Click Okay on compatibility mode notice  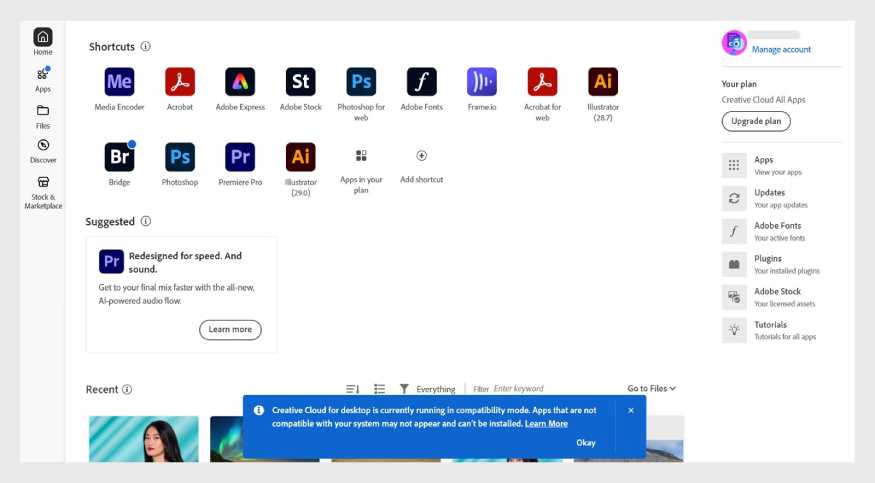pos(585,442)
